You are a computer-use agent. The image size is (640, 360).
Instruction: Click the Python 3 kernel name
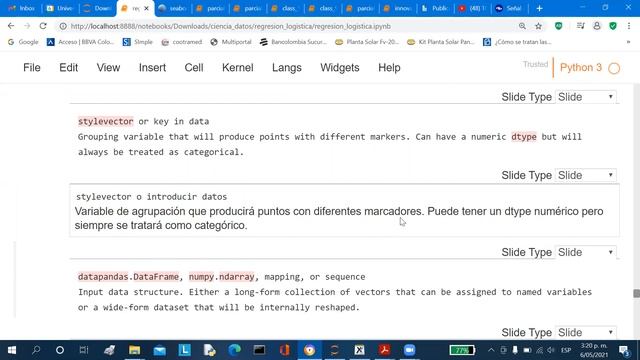tap(581, 68)
